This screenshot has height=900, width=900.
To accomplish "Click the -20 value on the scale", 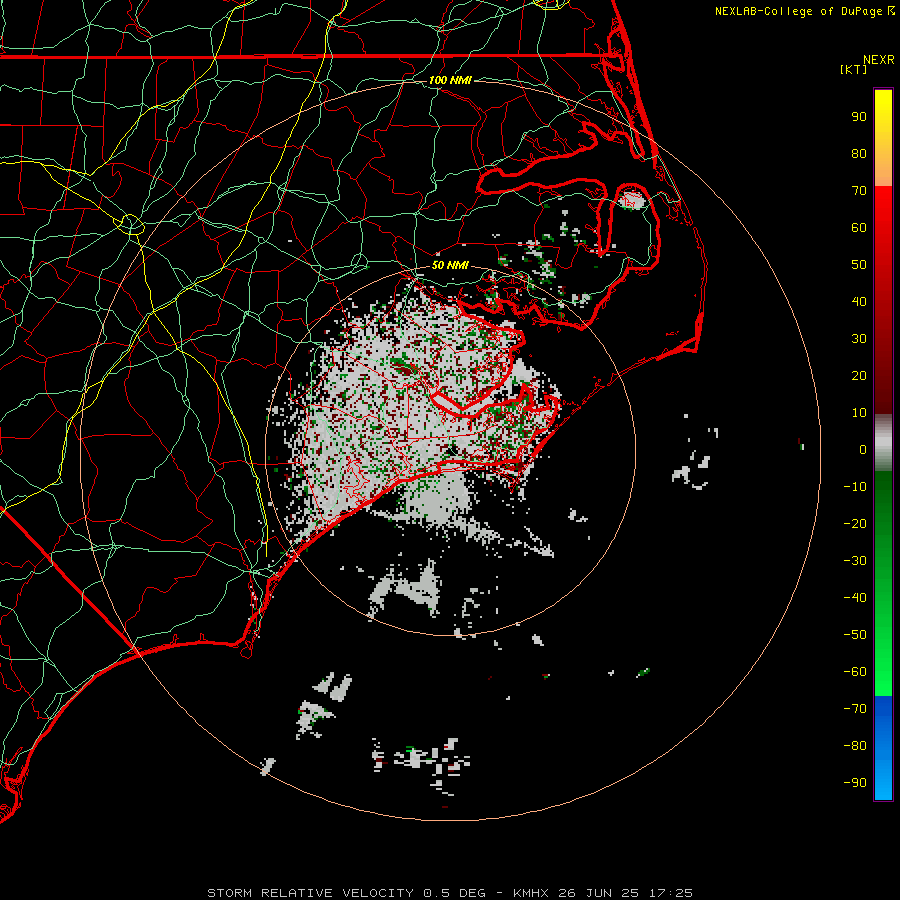I will (x=855, y=523).
